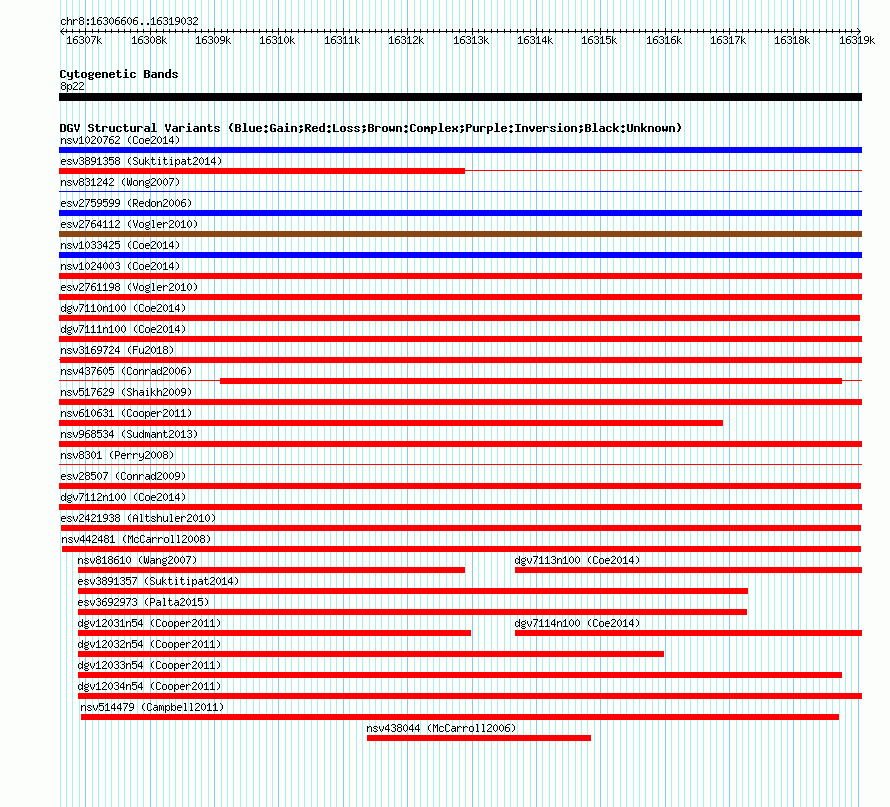Click the chr8:16306606..16319032 region label

tap(129, 21)
